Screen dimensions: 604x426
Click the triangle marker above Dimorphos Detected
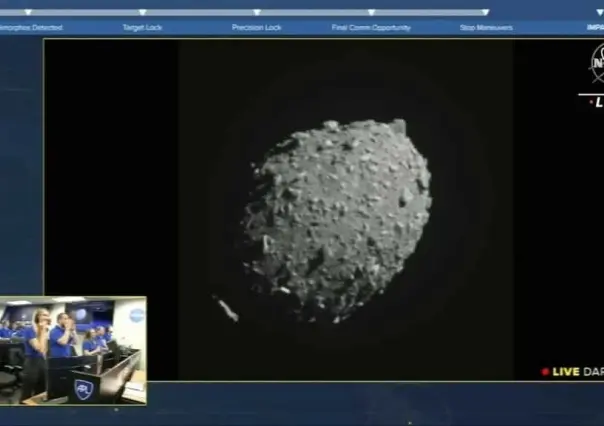point(28,12)
